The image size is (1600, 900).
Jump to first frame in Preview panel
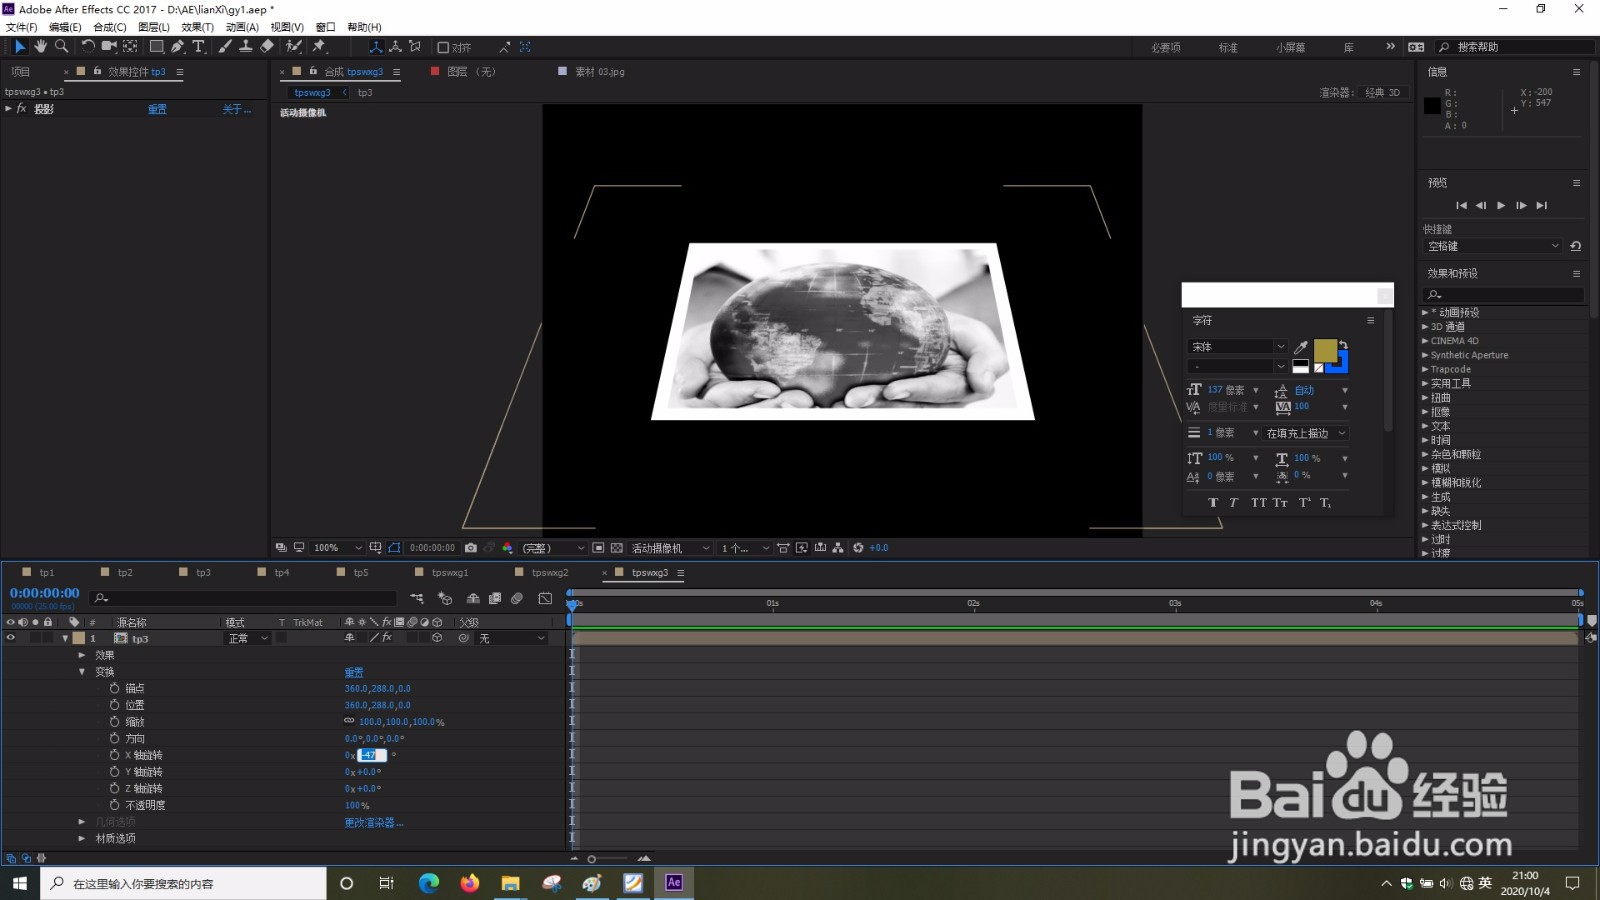(1461, 205)
